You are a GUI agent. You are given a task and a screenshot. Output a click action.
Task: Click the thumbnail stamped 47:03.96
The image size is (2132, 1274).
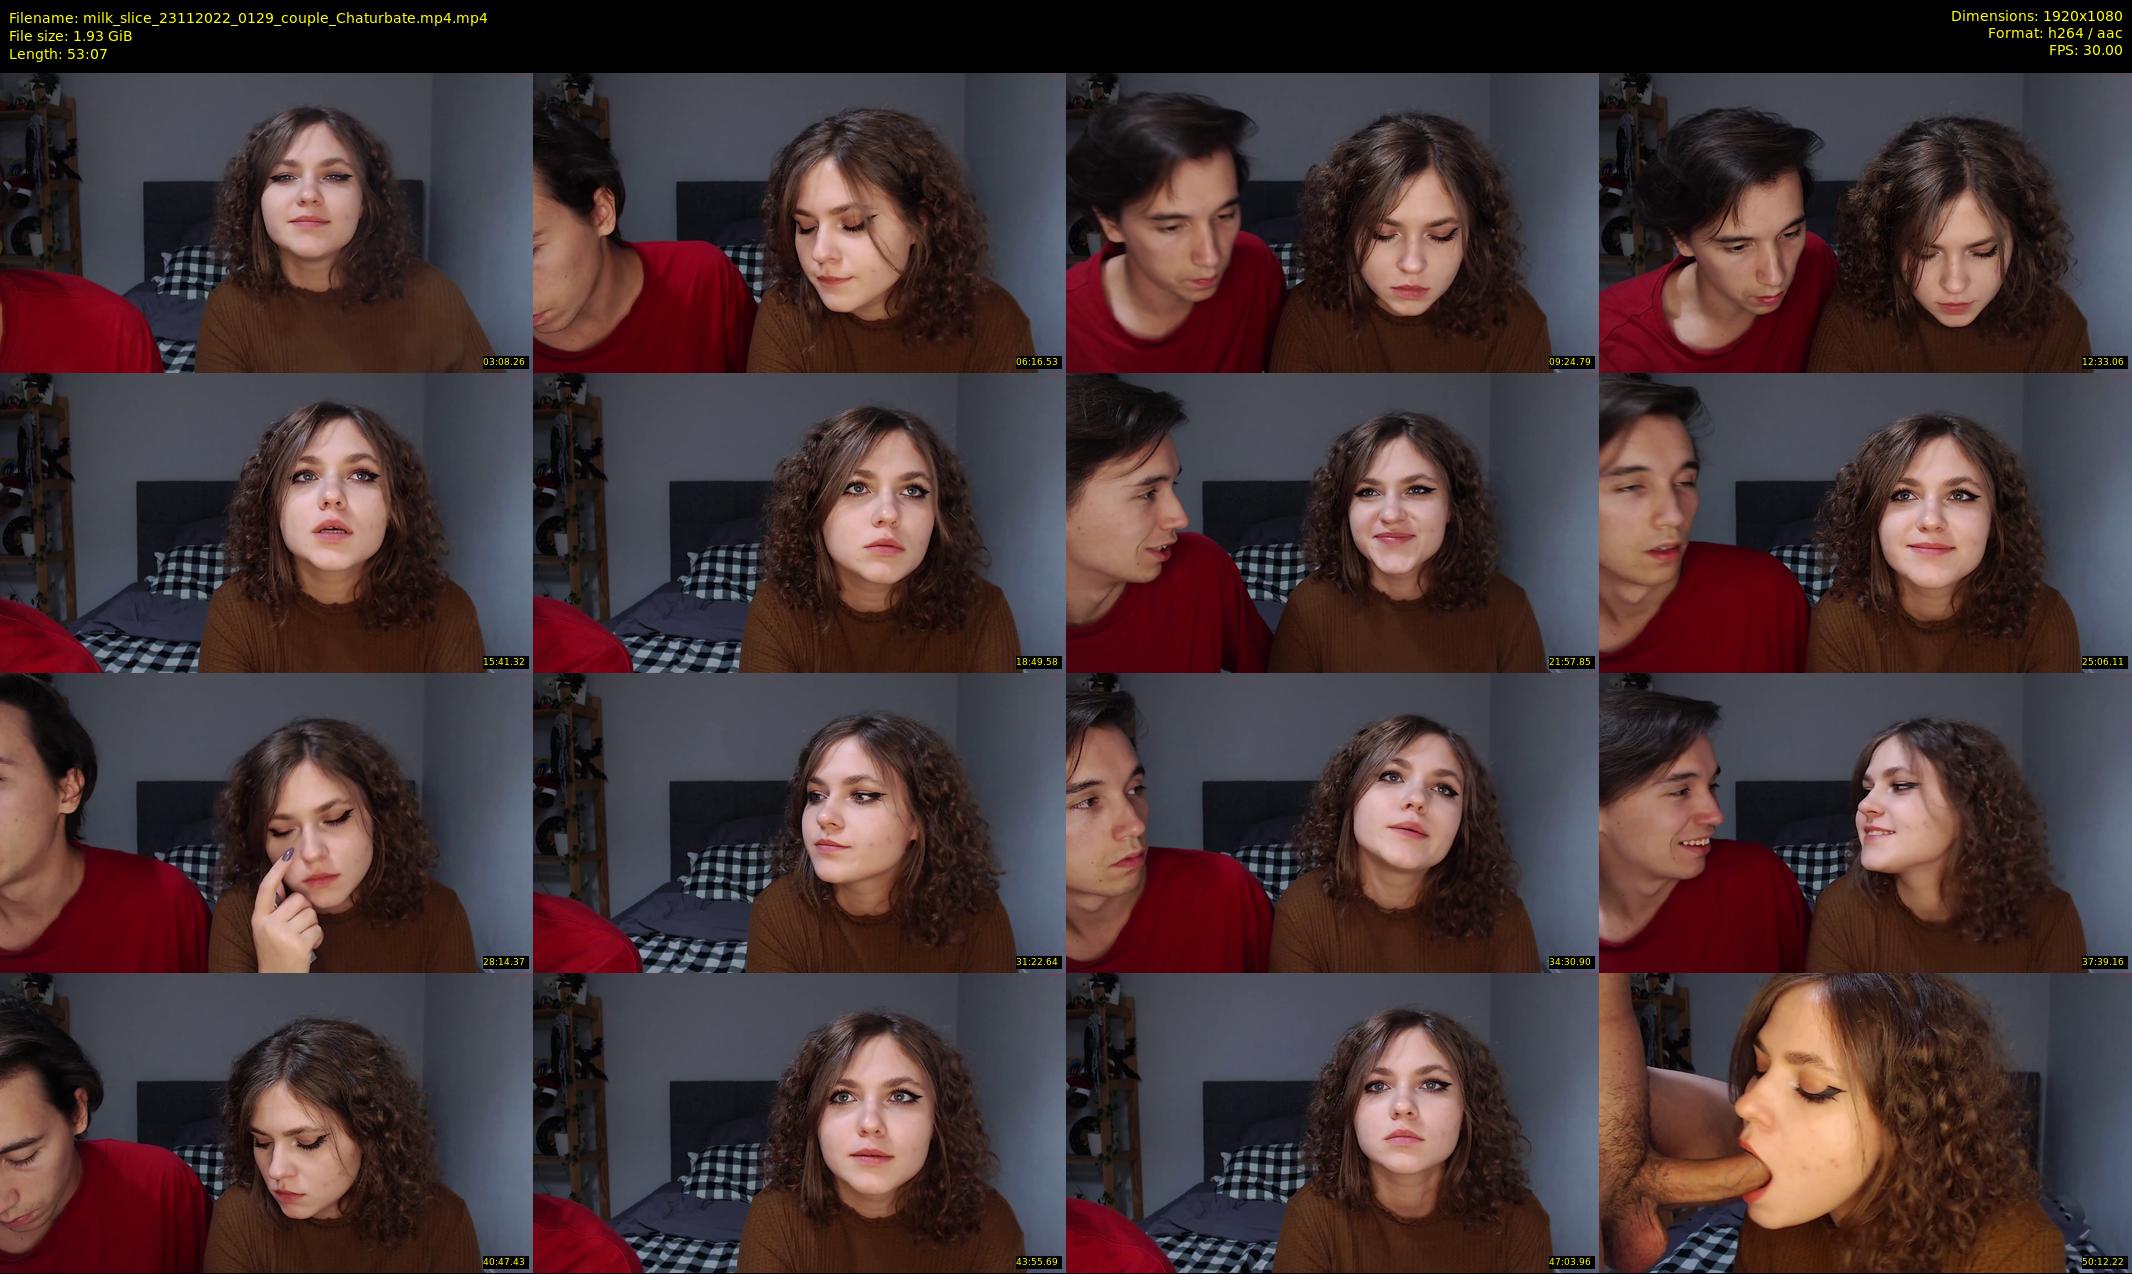click(x=1332, y=1122)
